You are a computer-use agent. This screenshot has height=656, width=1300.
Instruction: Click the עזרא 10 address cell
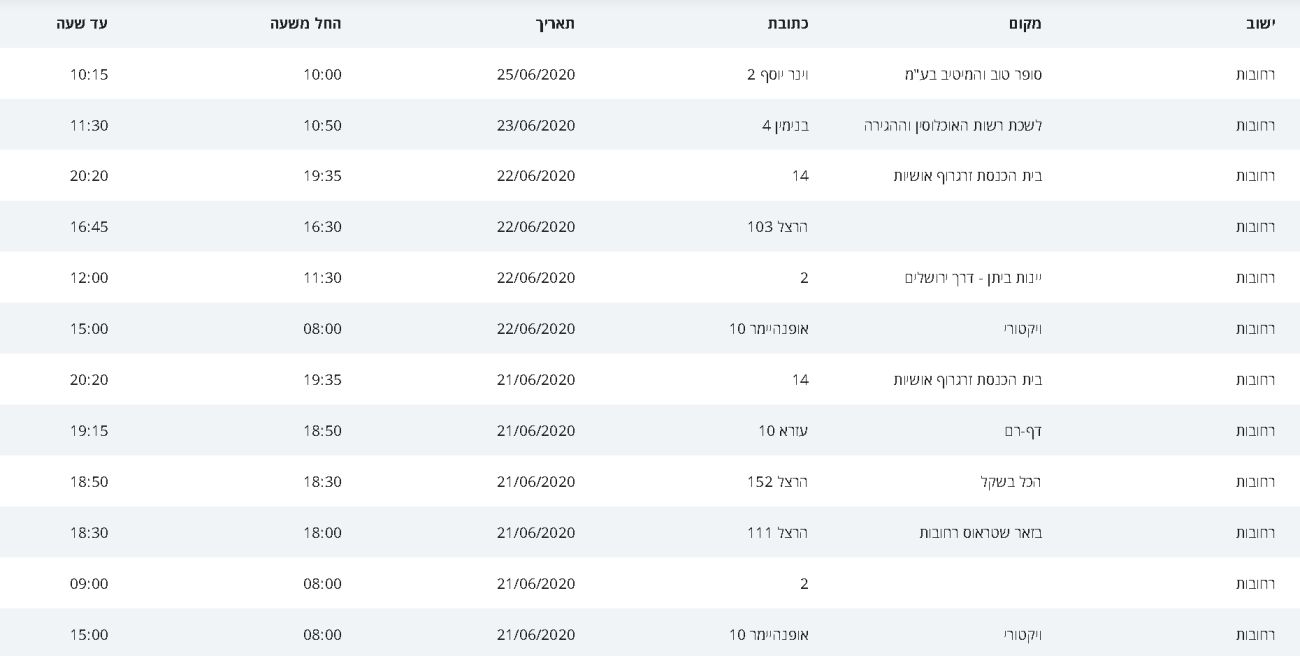pos(783,431)
